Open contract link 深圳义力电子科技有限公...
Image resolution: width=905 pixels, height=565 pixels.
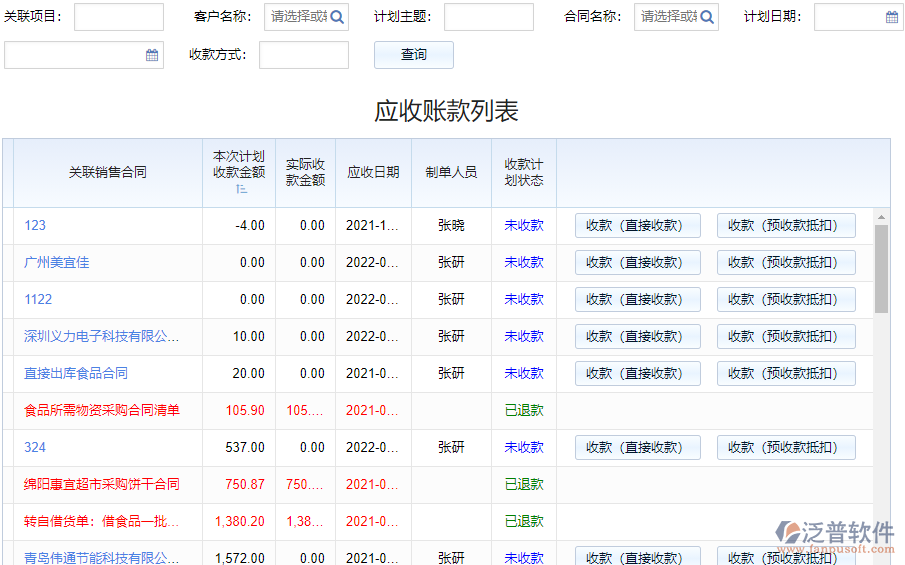[102, 336]
